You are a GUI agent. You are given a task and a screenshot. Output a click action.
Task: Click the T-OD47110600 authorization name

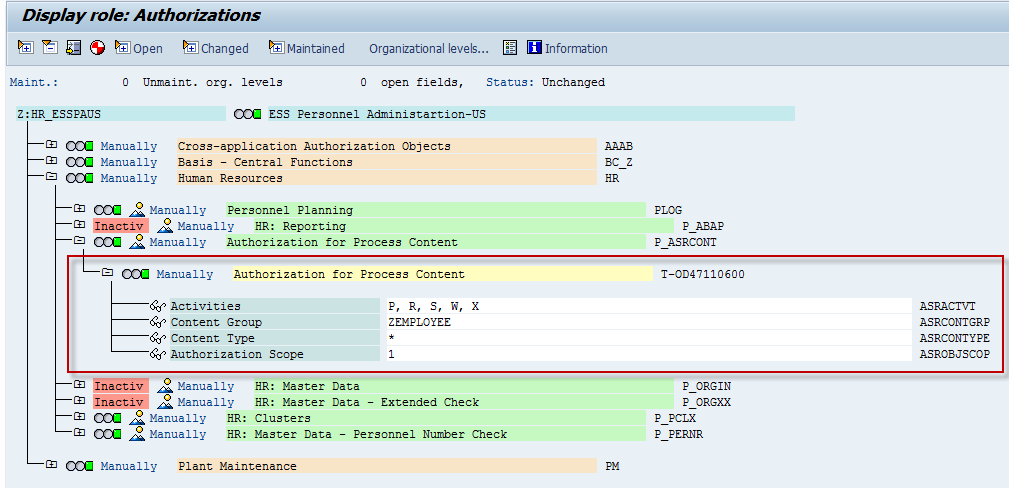703,274
